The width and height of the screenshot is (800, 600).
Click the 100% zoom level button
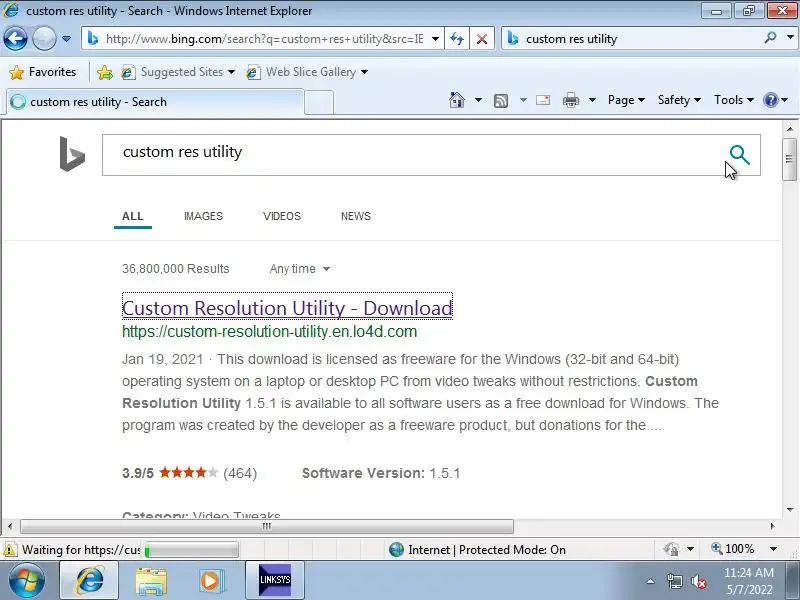pos(733,549)
